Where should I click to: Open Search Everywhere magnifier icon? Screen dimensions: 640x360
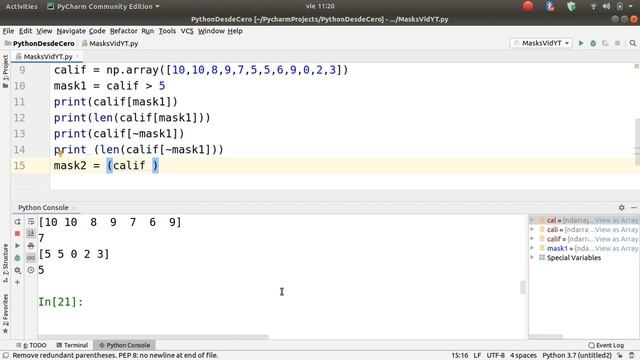click(633, 43)
